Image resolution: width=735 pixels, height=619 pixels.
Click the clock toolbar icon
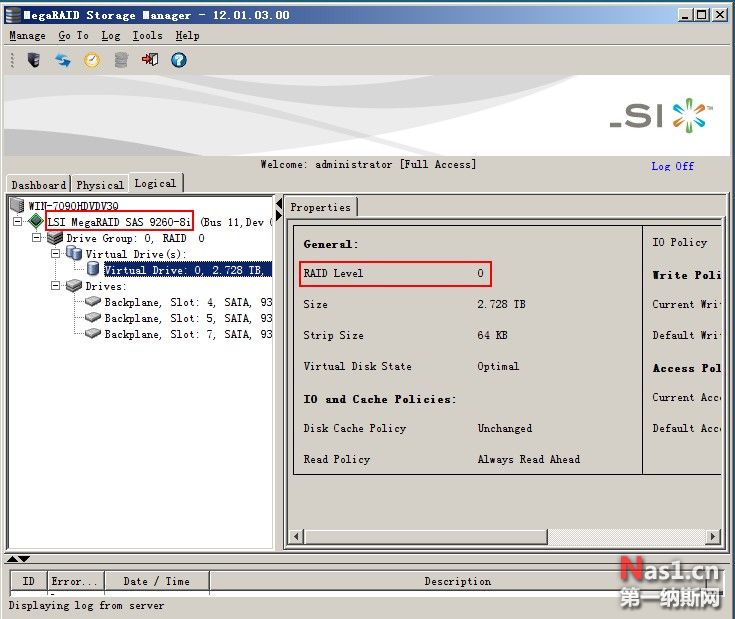click(x=92, y=60)
